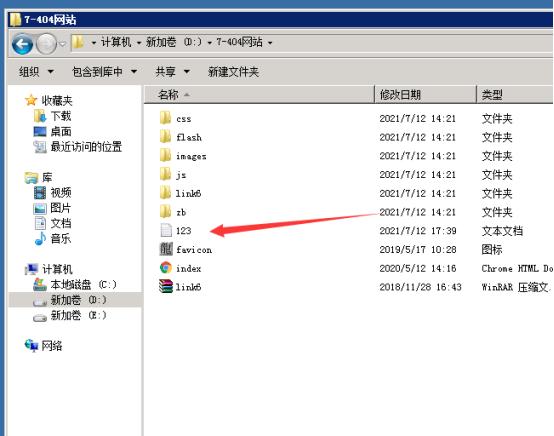Click the file name index

click(x=189, y=269)
